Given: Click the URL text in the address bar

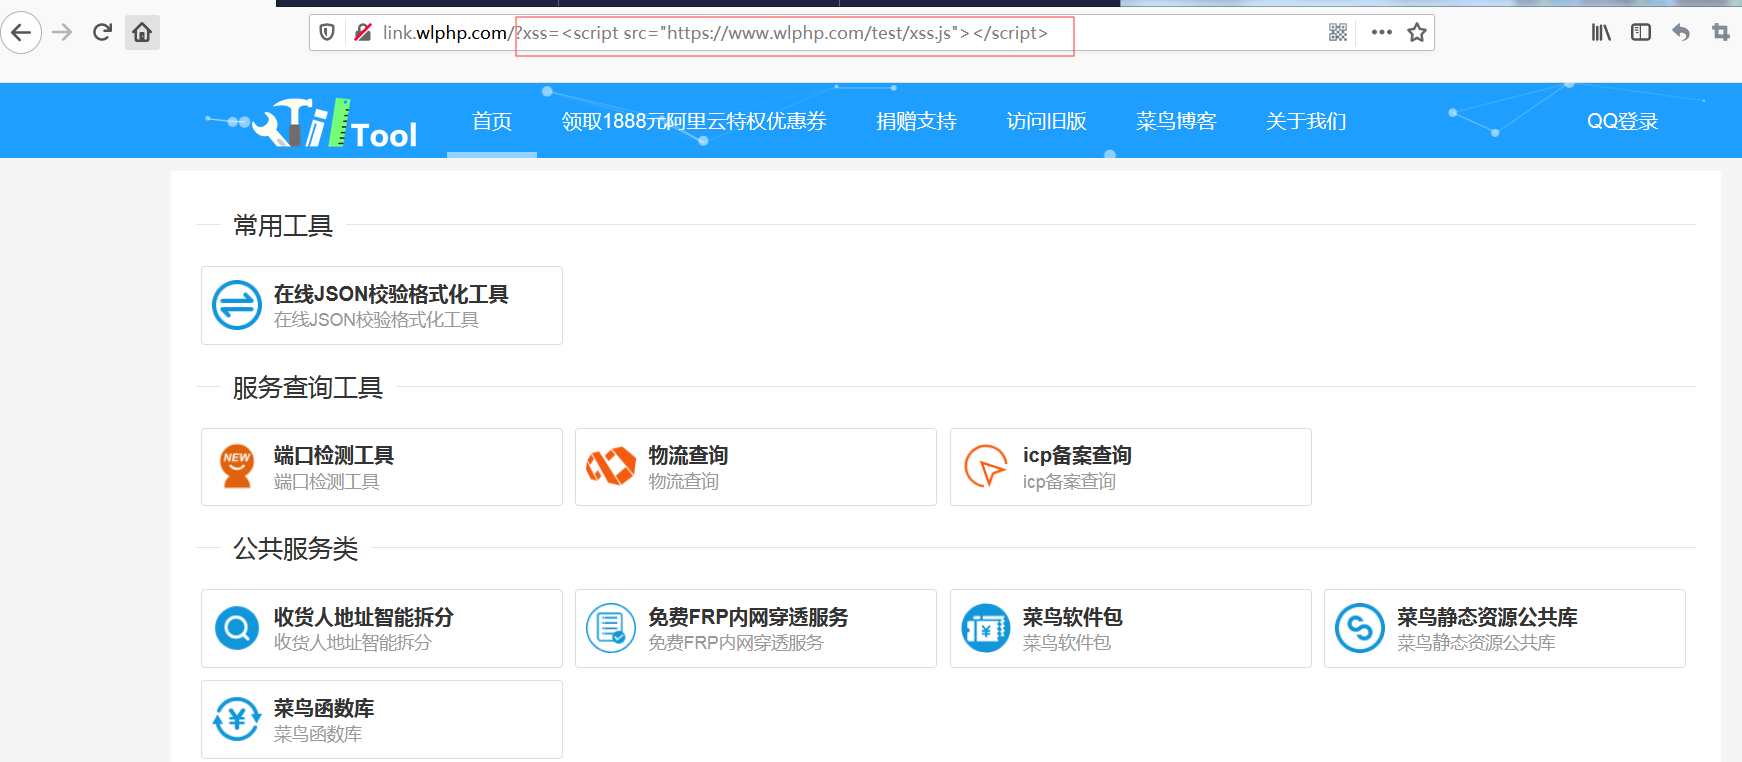Looking at the screenshot, I should [x=715, y=33].
